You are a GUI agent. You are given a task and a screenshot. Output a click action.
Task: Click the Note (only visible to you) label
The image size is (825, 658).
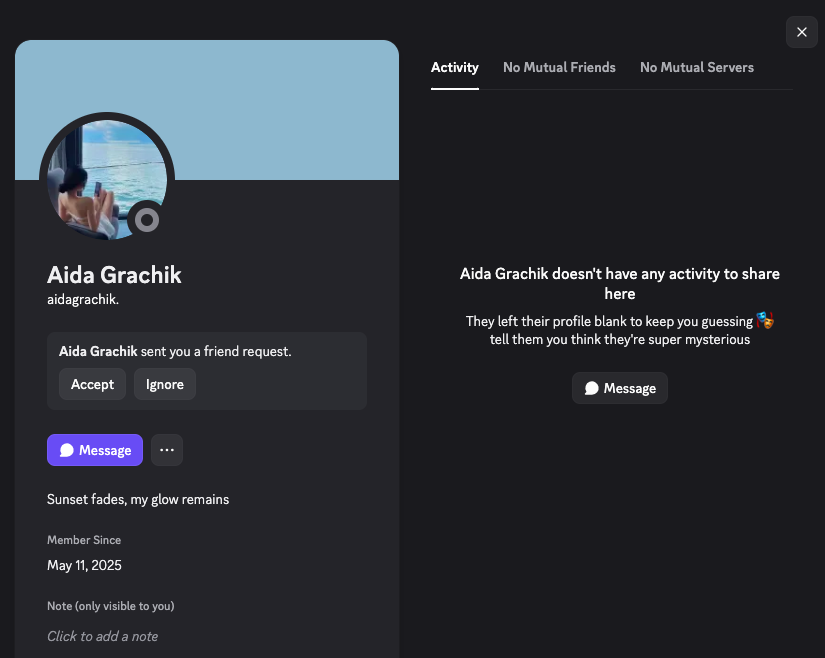[110, 606]
